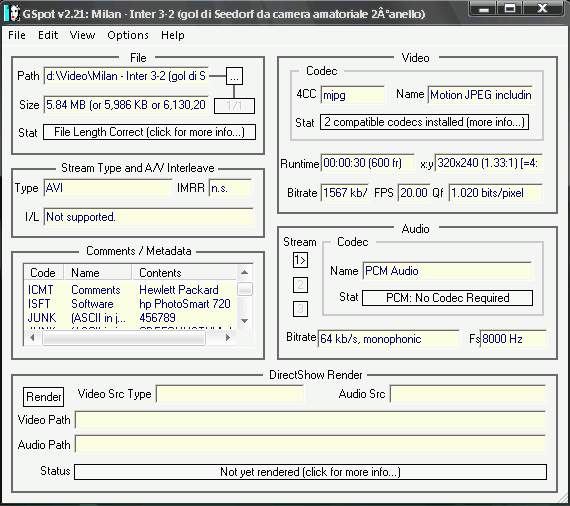Click the Qf field 1.020 bits/pixel

(x=495, y=193)
